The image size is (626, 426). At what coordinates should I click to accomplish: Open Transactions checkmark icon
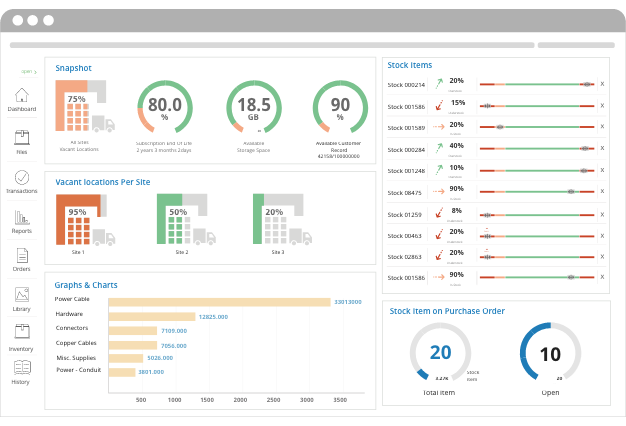(22, 178)
